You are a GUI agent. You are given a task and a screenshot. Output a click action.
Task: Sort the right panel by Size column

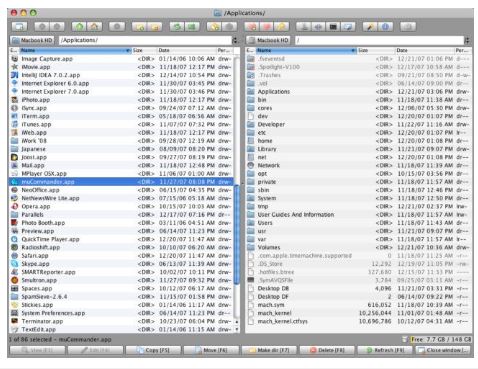tap(376, 50)
